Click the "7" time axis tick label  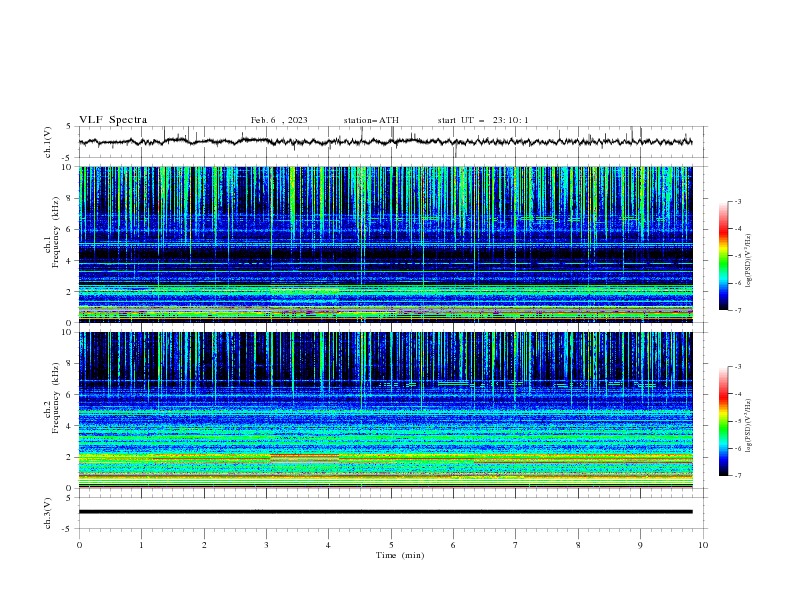516,545
